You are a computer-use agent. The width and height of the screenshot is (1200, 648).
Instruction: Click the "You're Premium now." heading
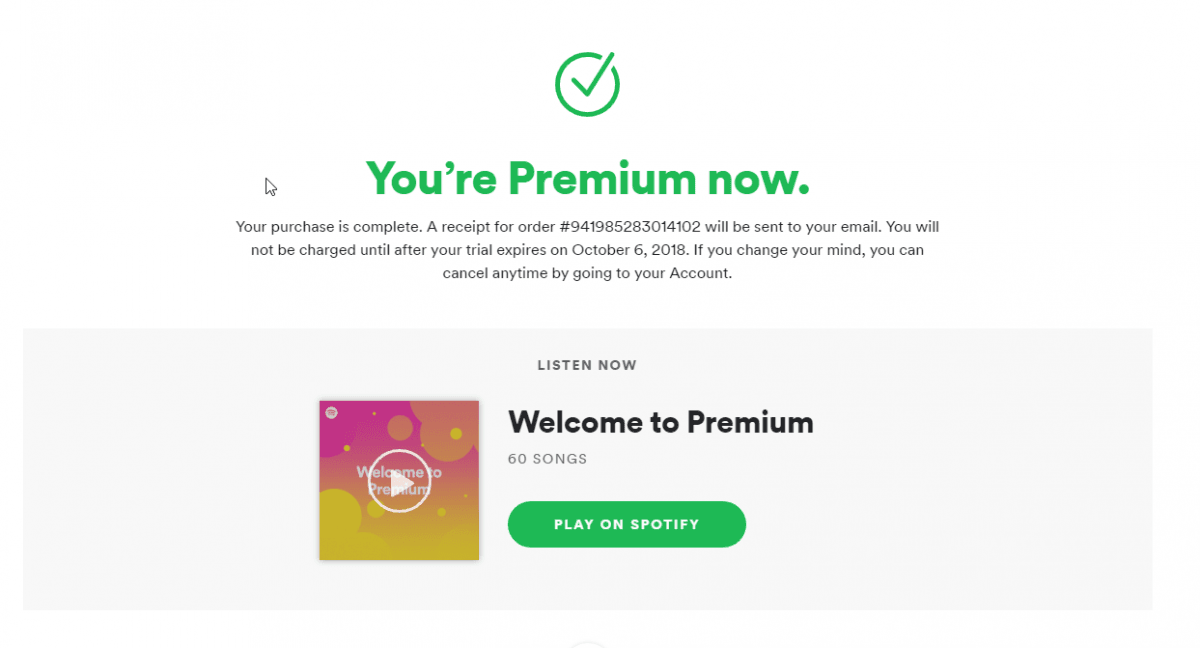(x=588, y=178)
